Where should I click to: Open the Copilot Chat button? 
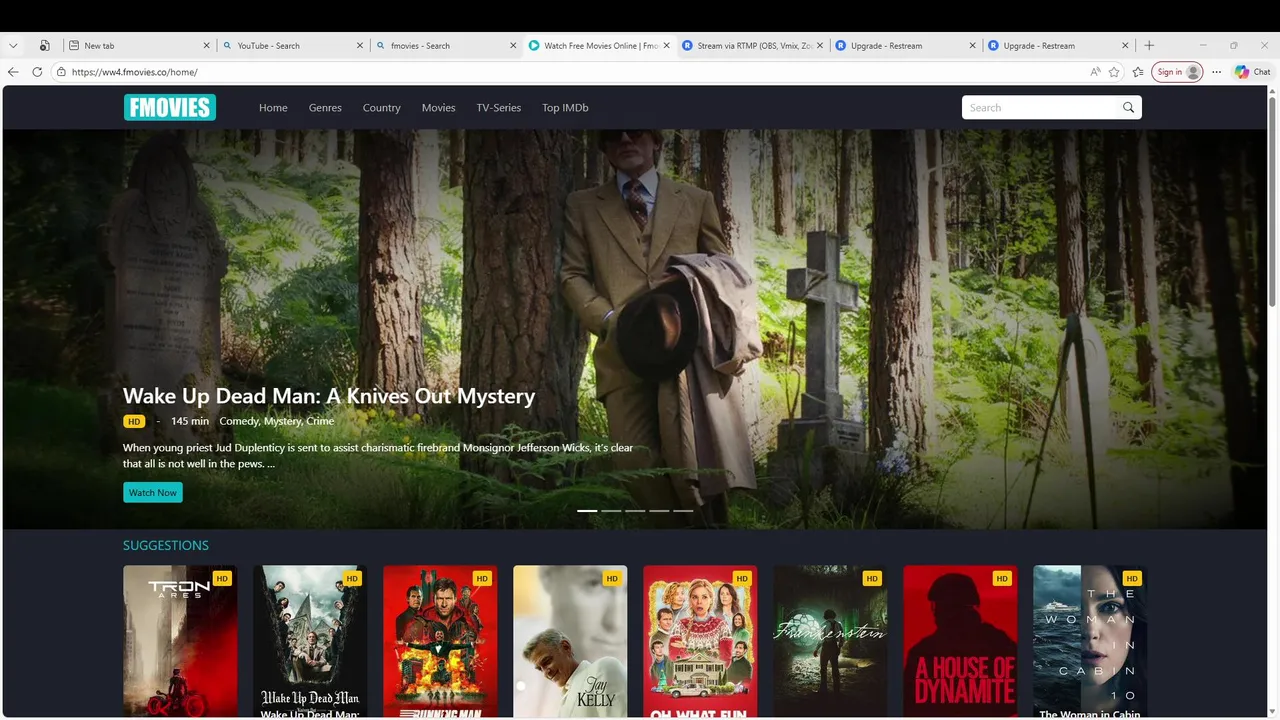(x=1252, y=72)
